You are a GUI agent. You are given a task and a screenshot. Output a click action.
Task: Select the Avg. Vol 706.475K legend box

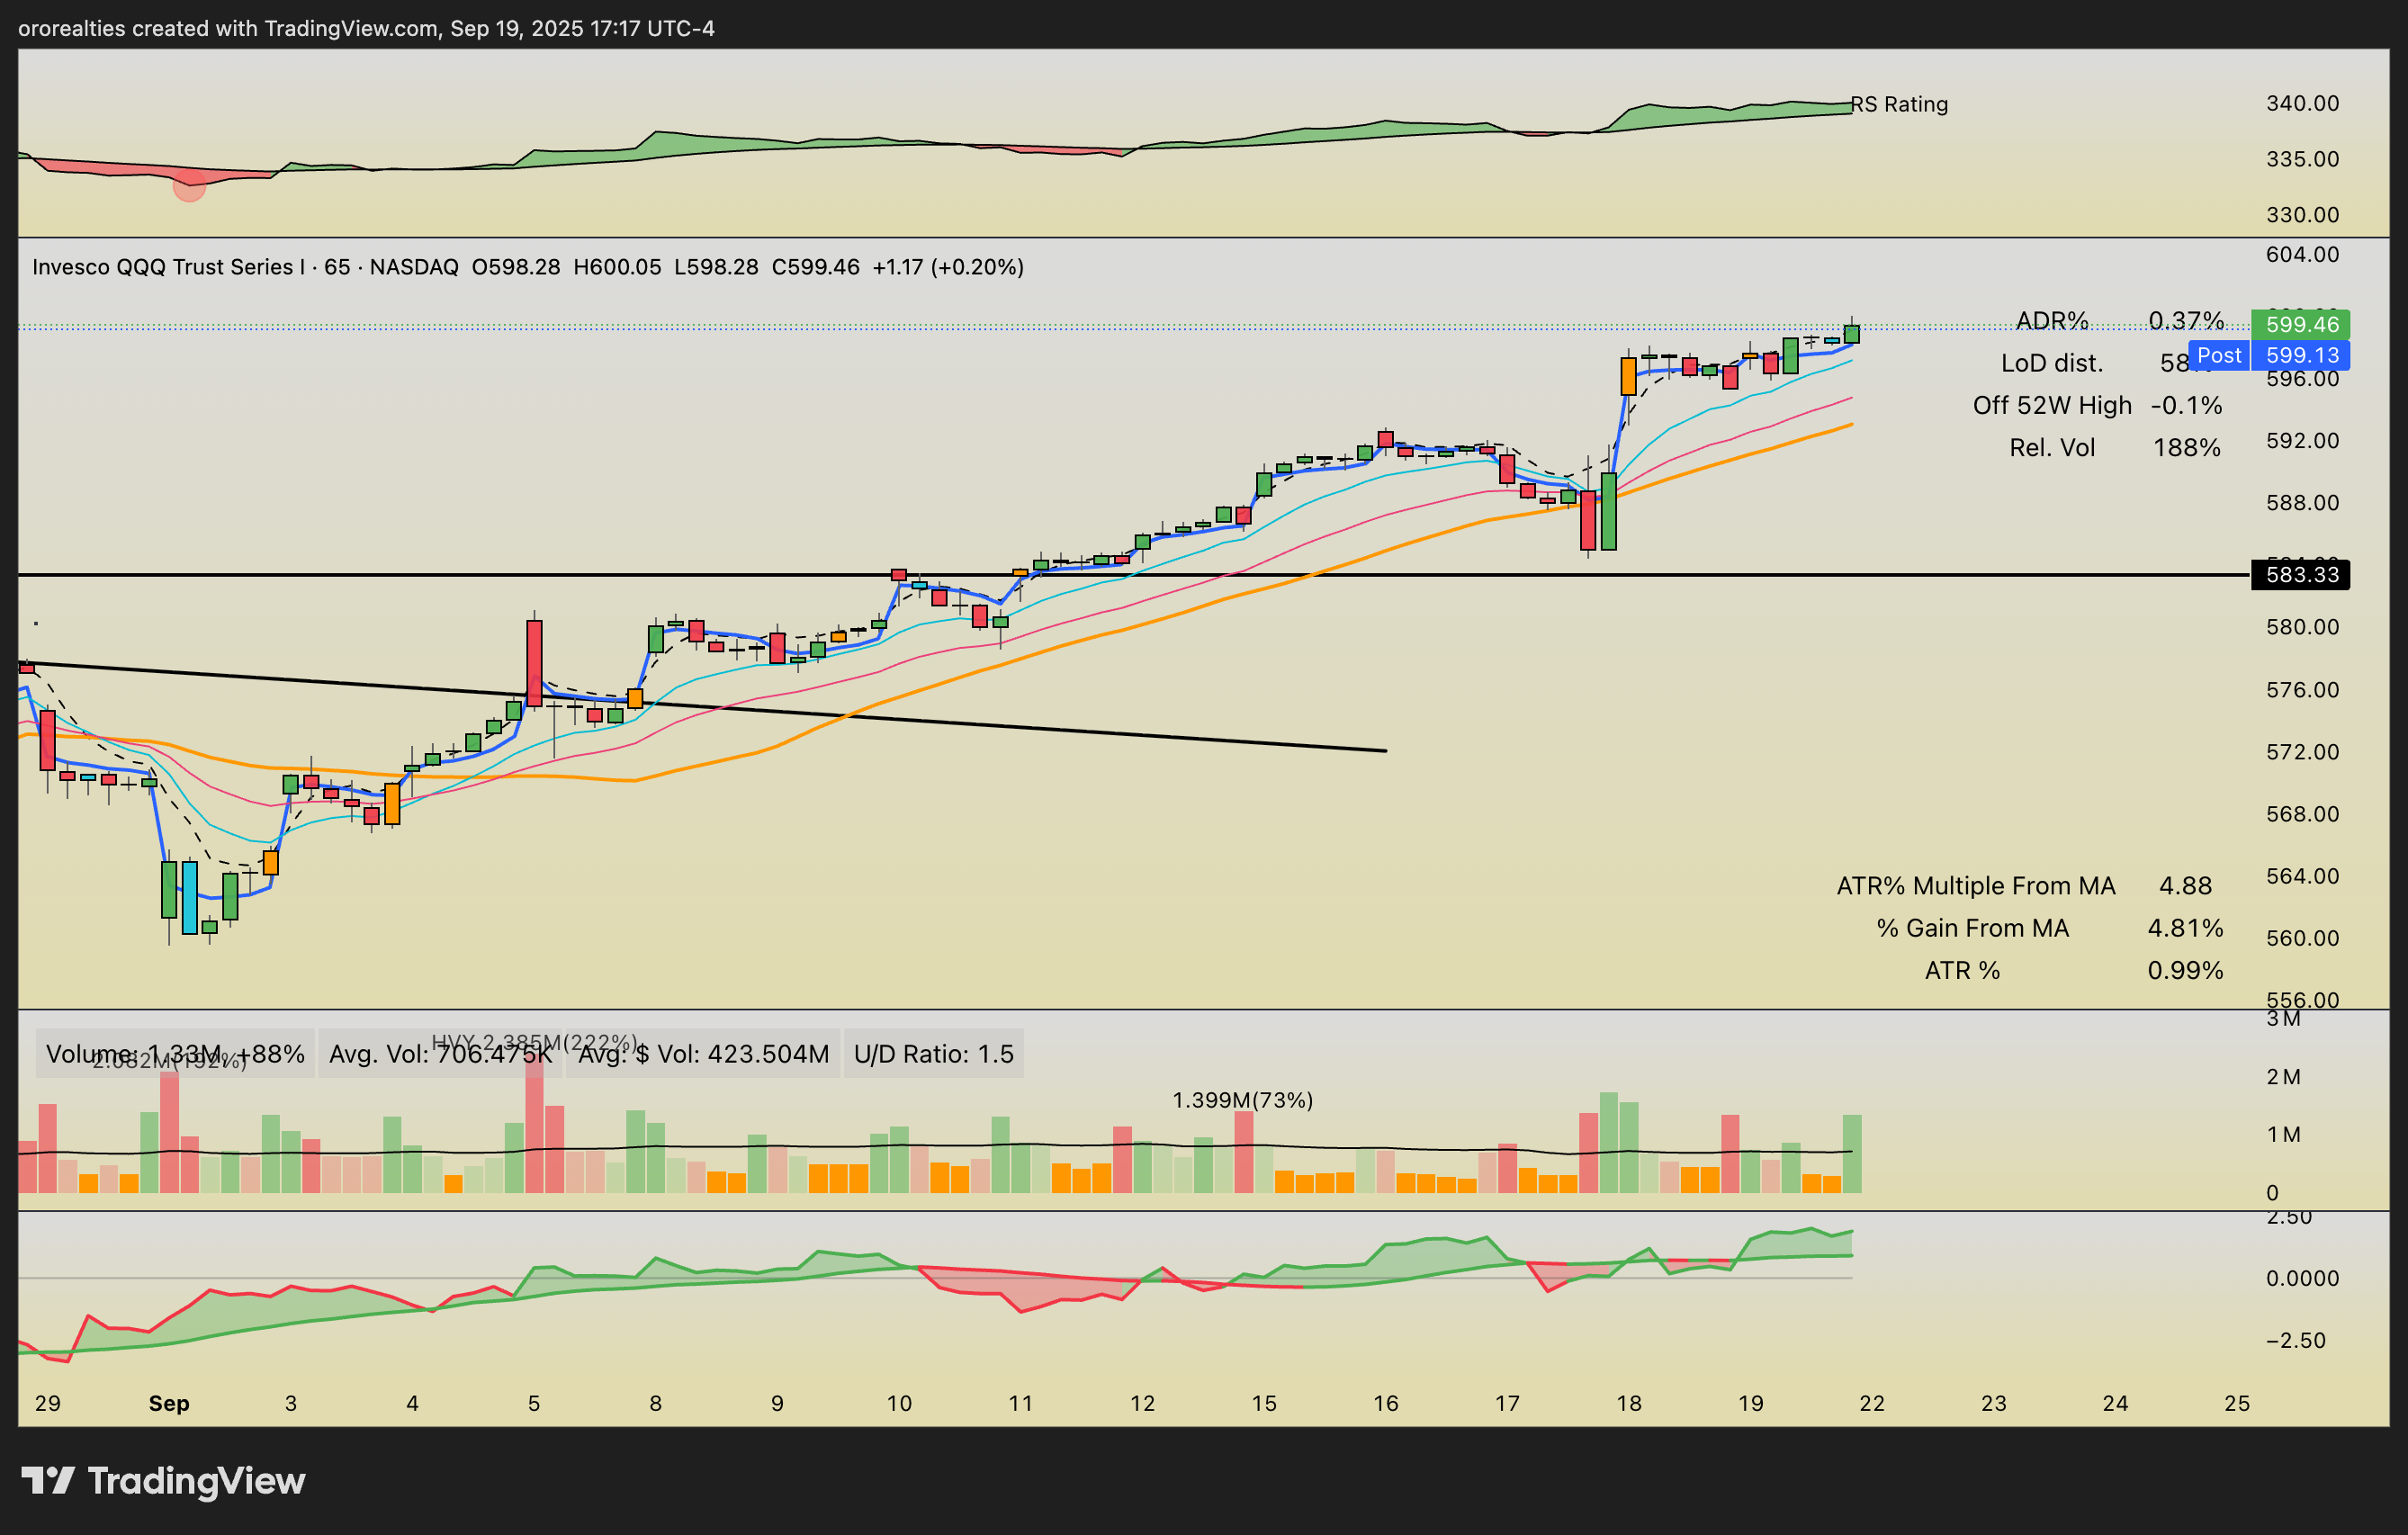(440, 1054)
